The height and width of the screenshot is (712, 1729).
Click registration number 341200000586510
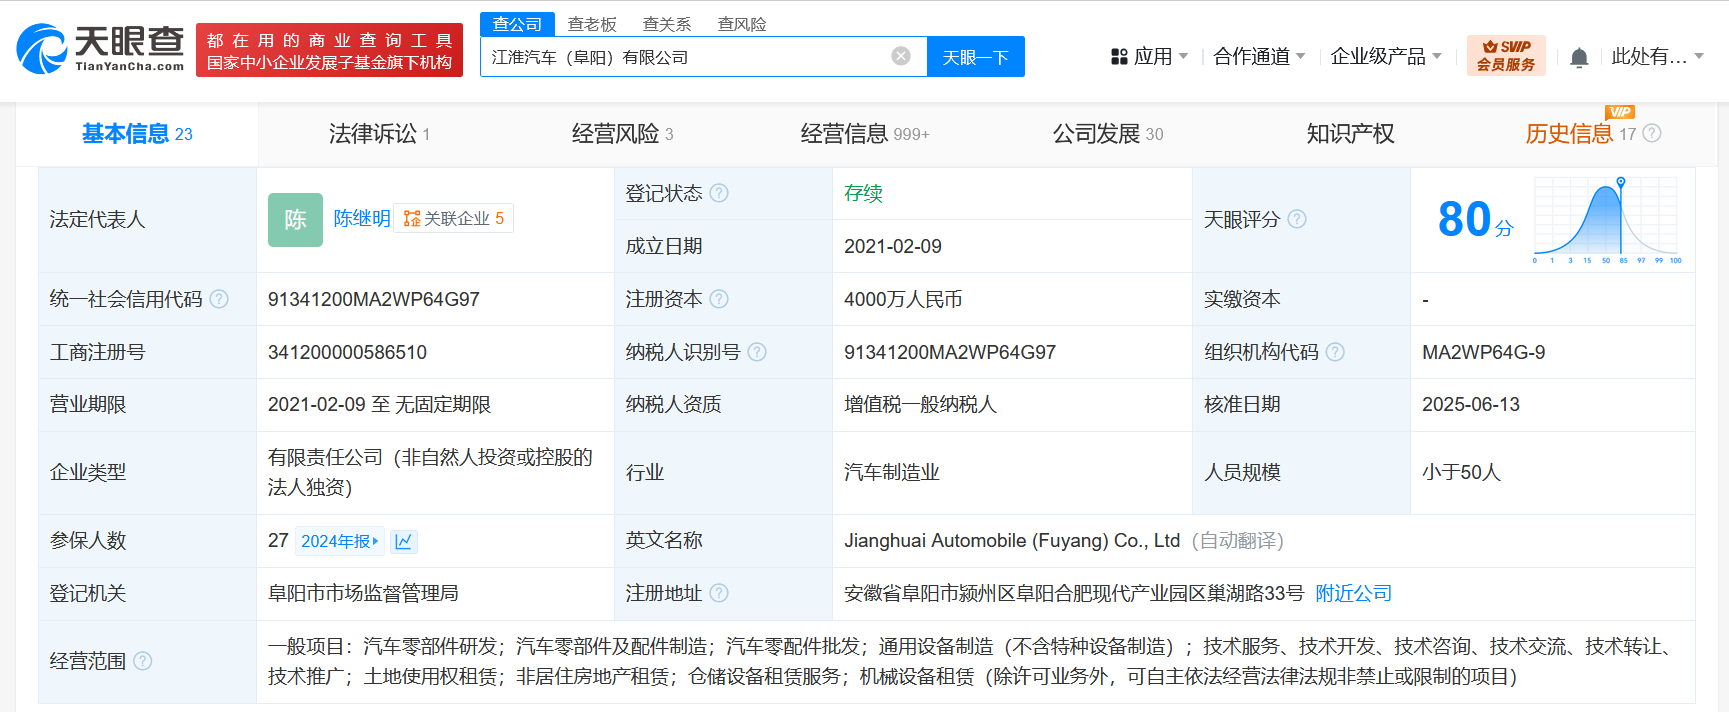347,352
